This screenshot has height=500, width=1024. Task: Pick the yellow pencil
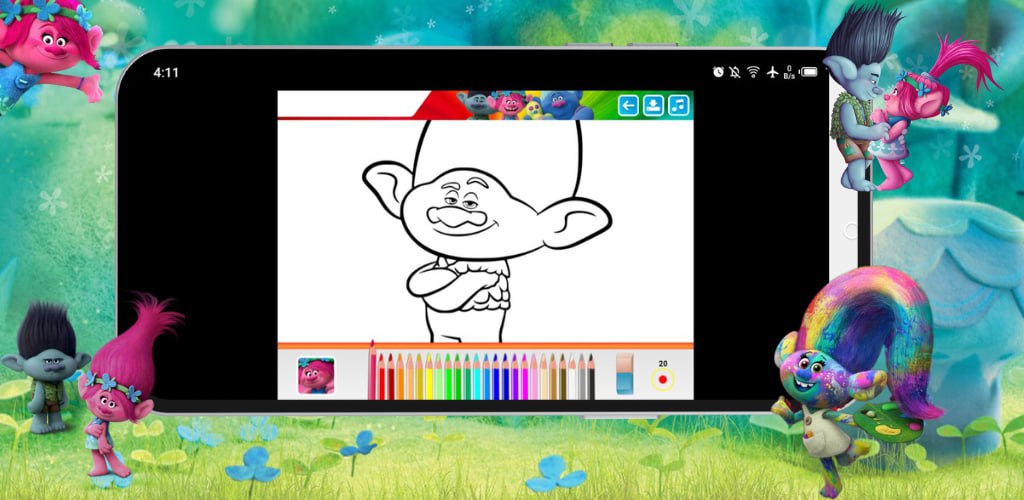click(429, 377)
